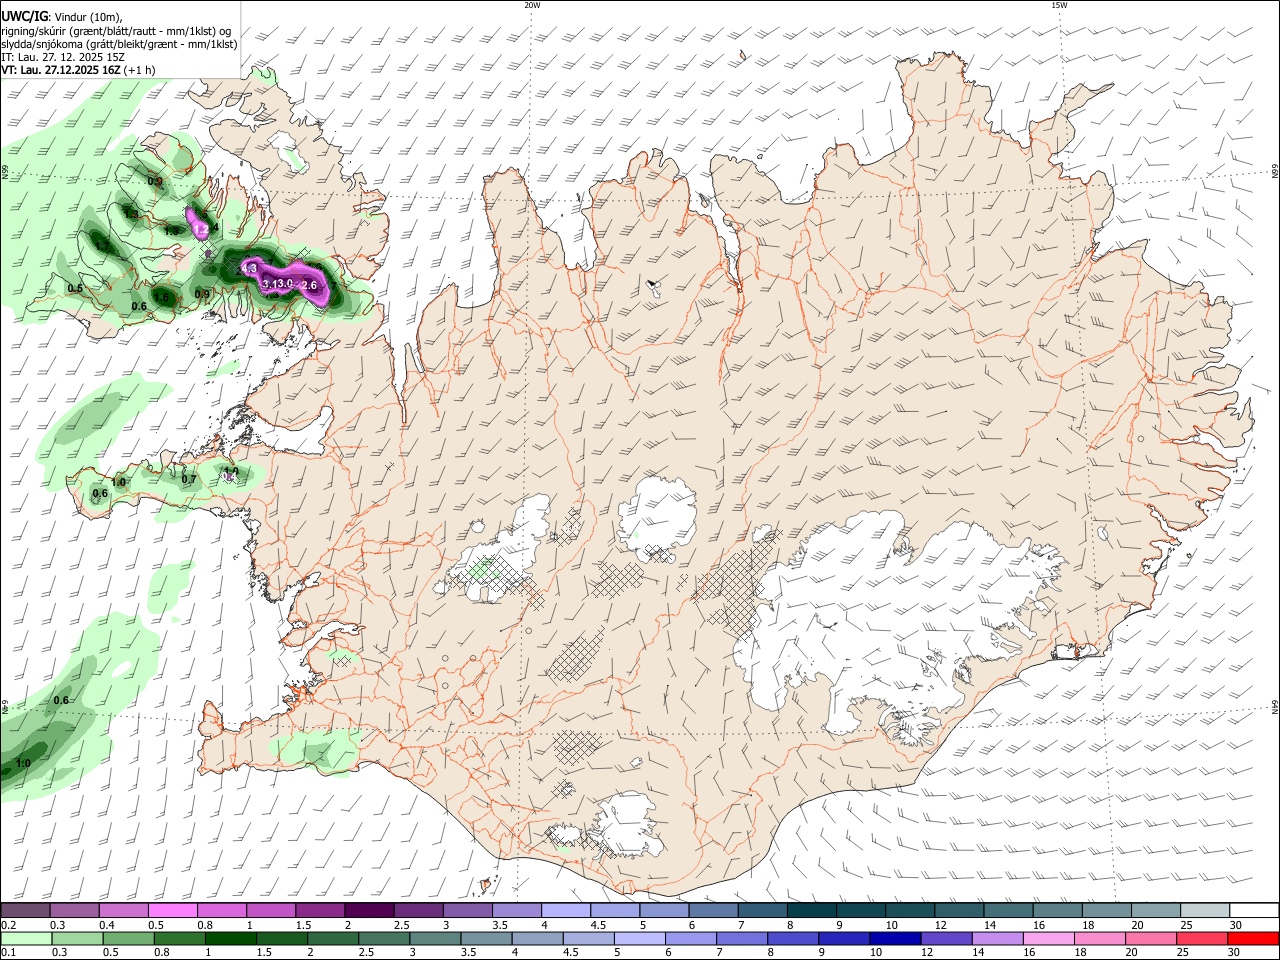Pick the dark teal snow swatch between 8 and 9
Image resolution: width=1280 pixels, height=960 pixels.
point(811,910)
